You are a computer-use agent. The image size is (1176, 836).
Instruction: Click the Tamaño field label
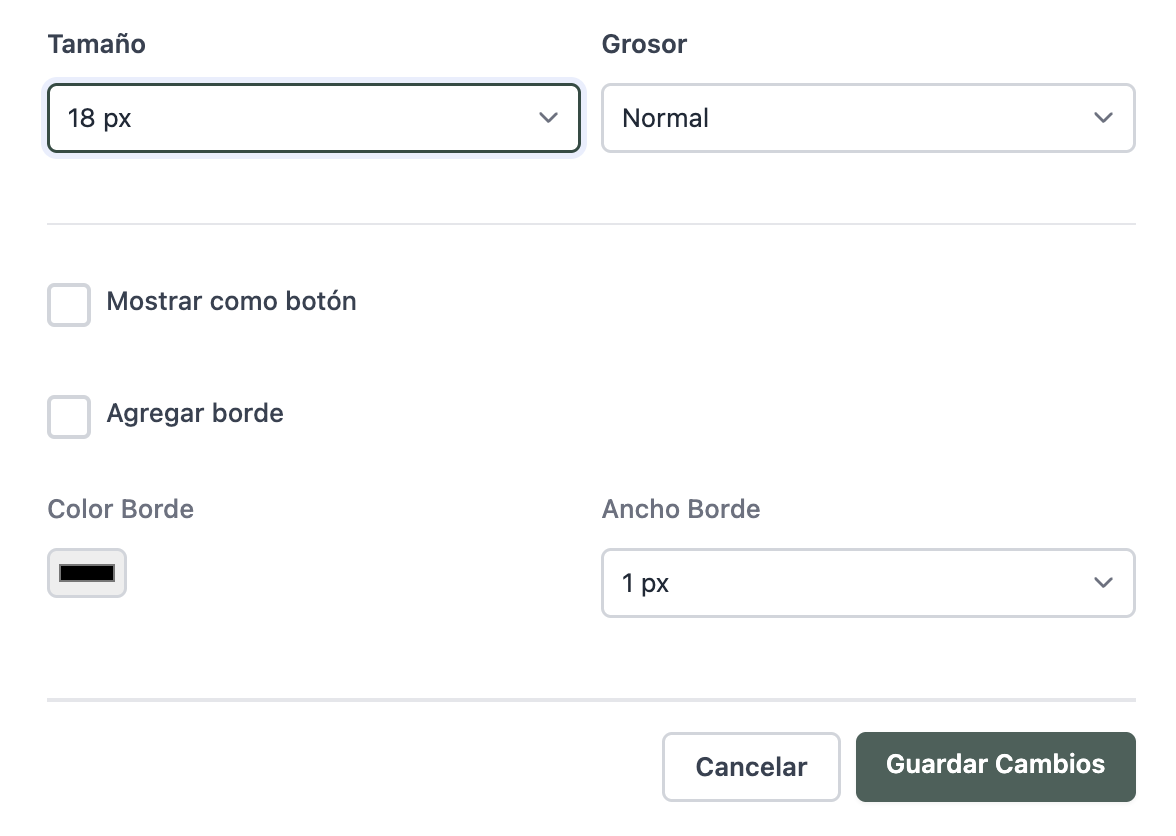click(x=96, y=44)
